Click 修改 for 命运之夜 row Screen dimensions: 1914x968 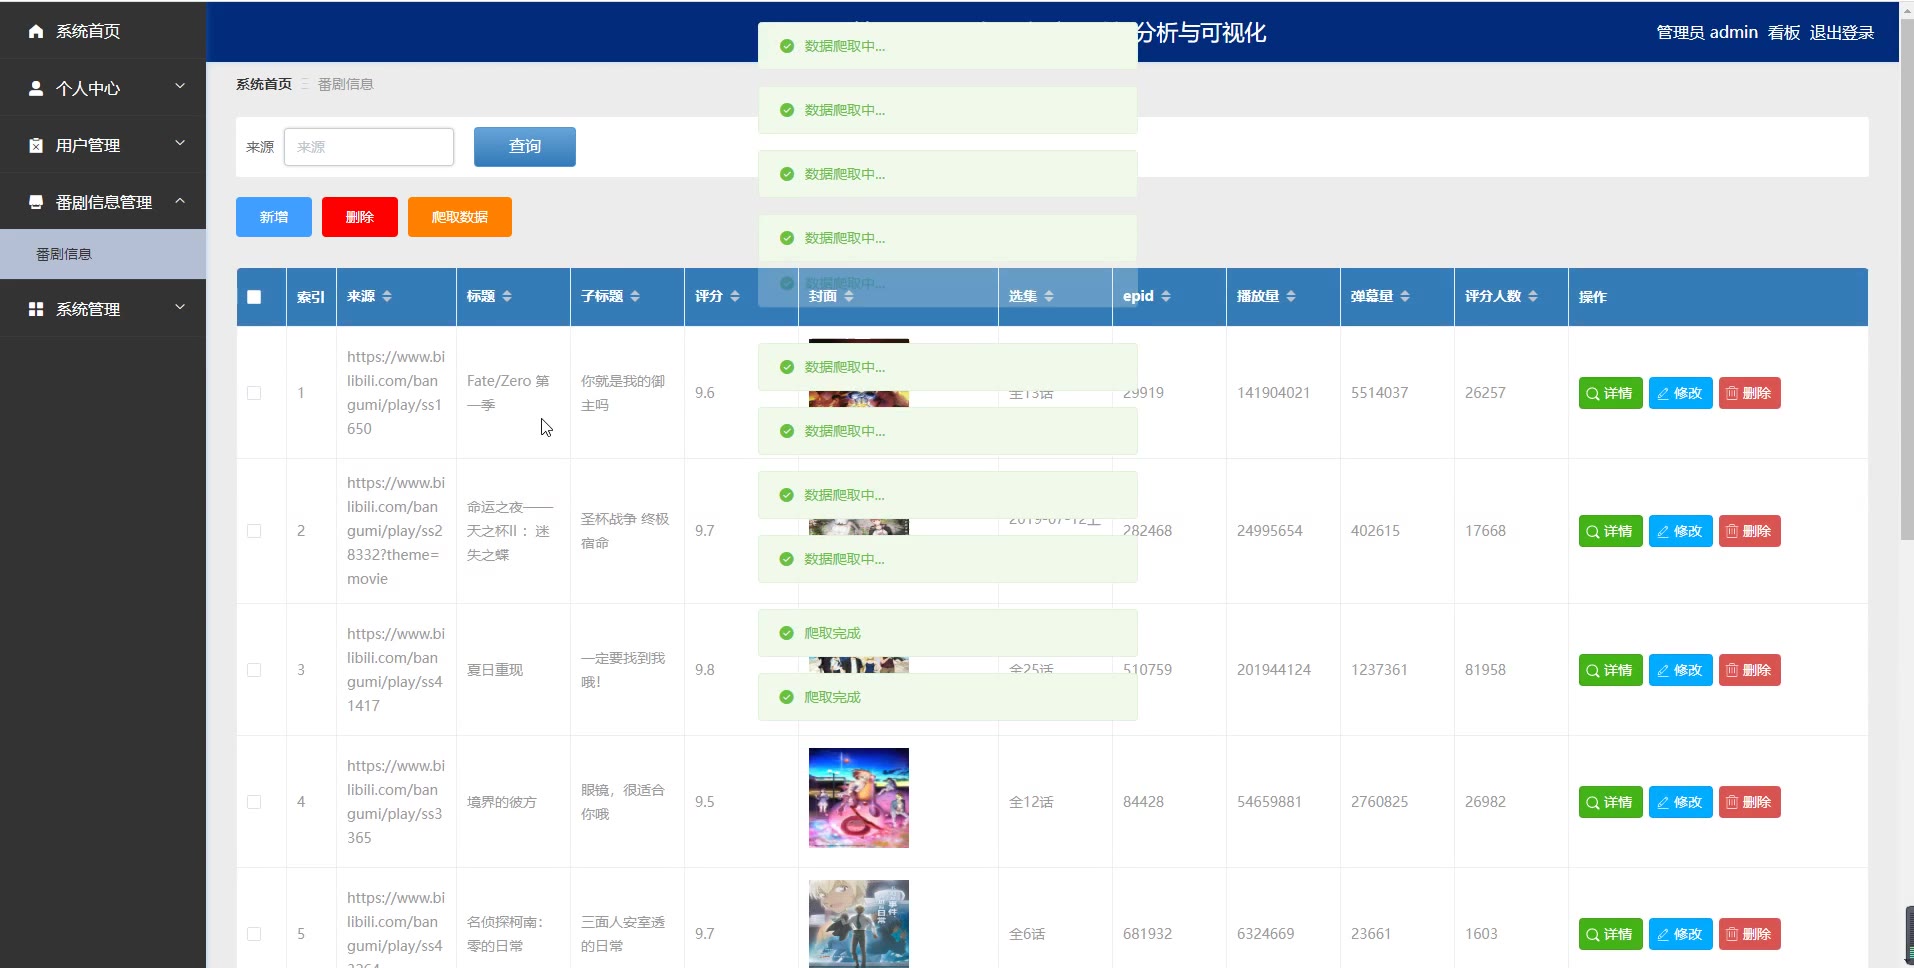point(1680,531)
